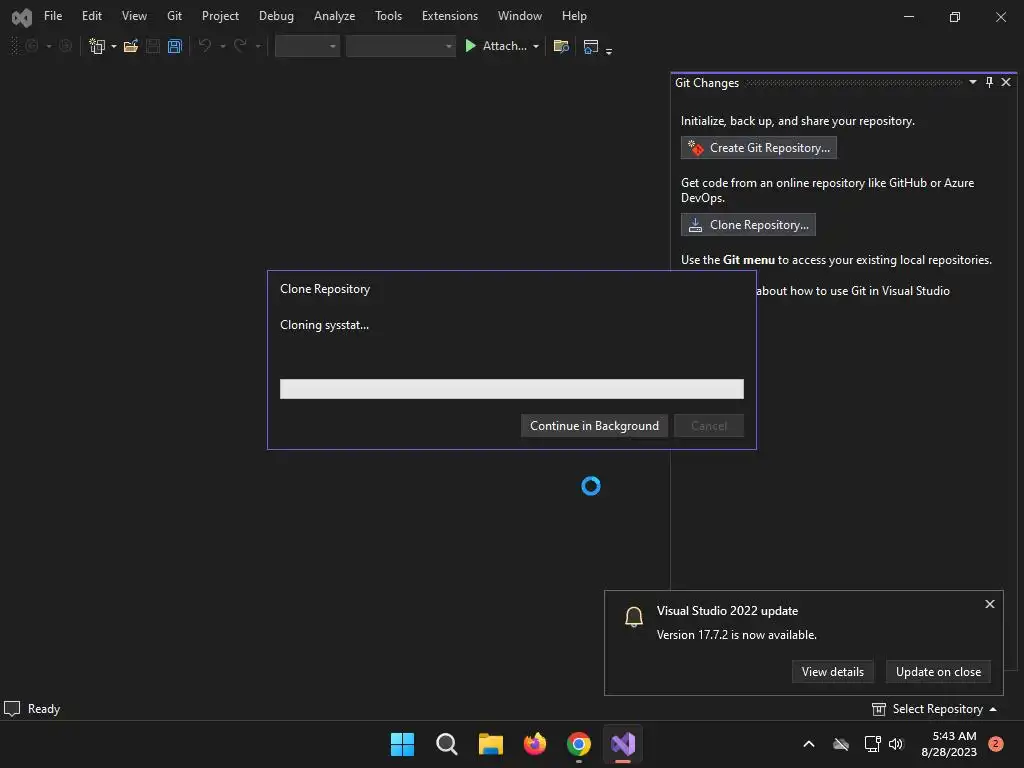
Task: Click the Navigate Backward toolbar icon
Action: [x=31, y=46]
